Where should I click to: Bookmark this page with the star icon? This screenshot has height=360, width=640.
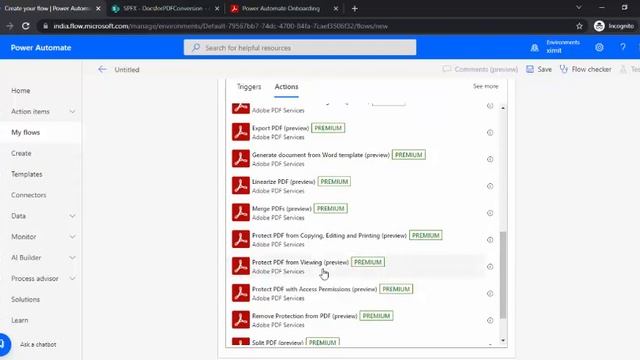tap(579, 26)
